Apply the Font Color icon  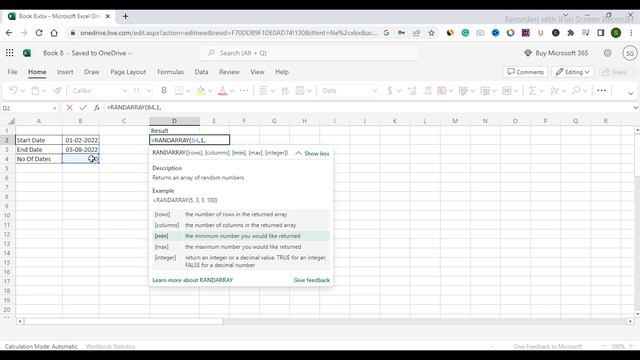(222, 91)
